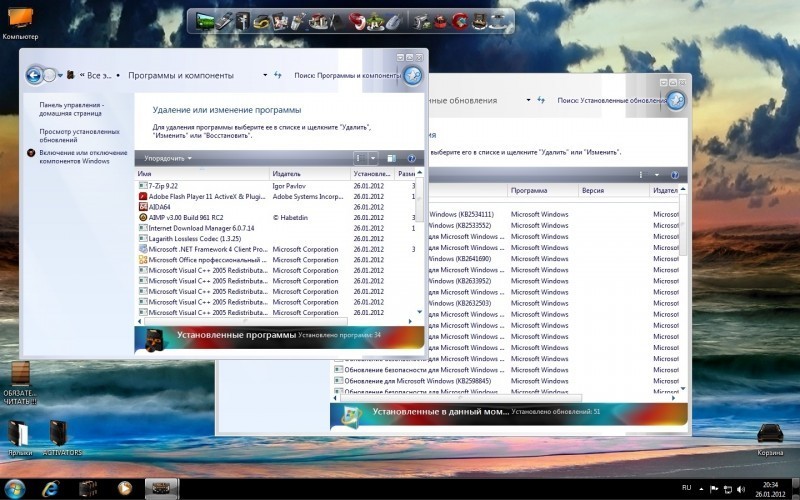
Task: Sort updates by Версия column
Action: coord(614,190)
